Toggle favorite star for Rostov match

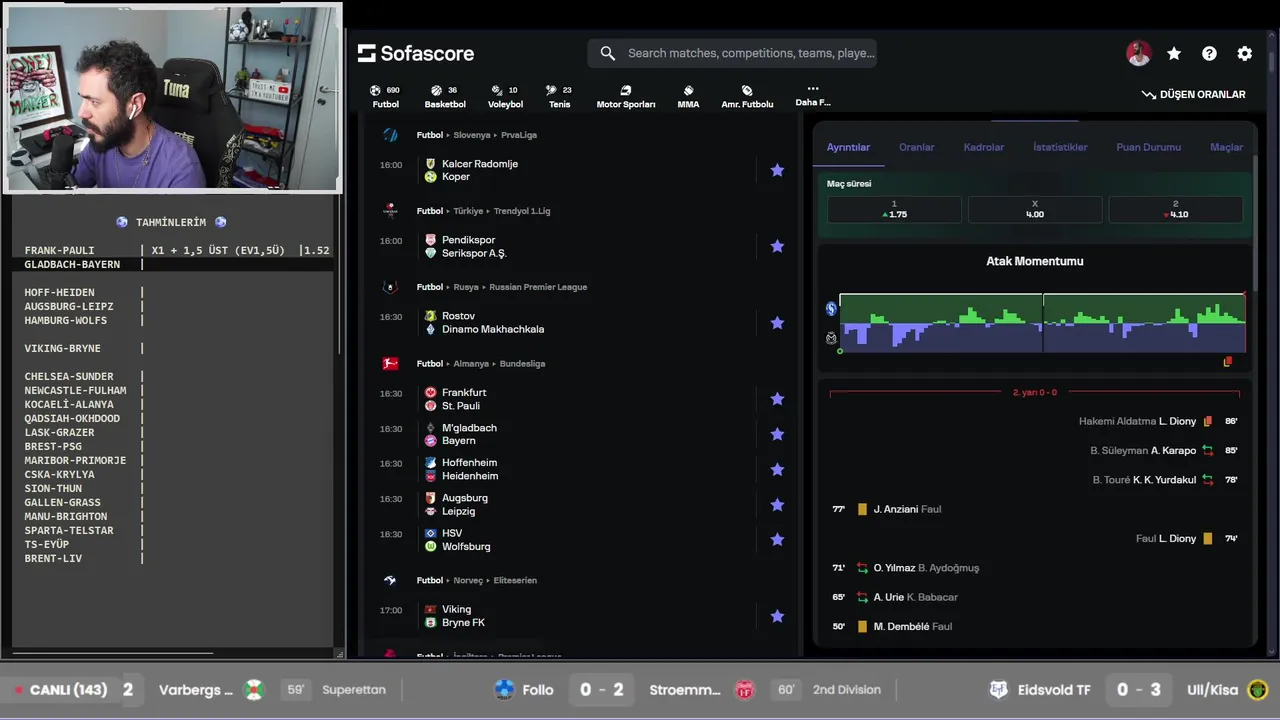777,323
